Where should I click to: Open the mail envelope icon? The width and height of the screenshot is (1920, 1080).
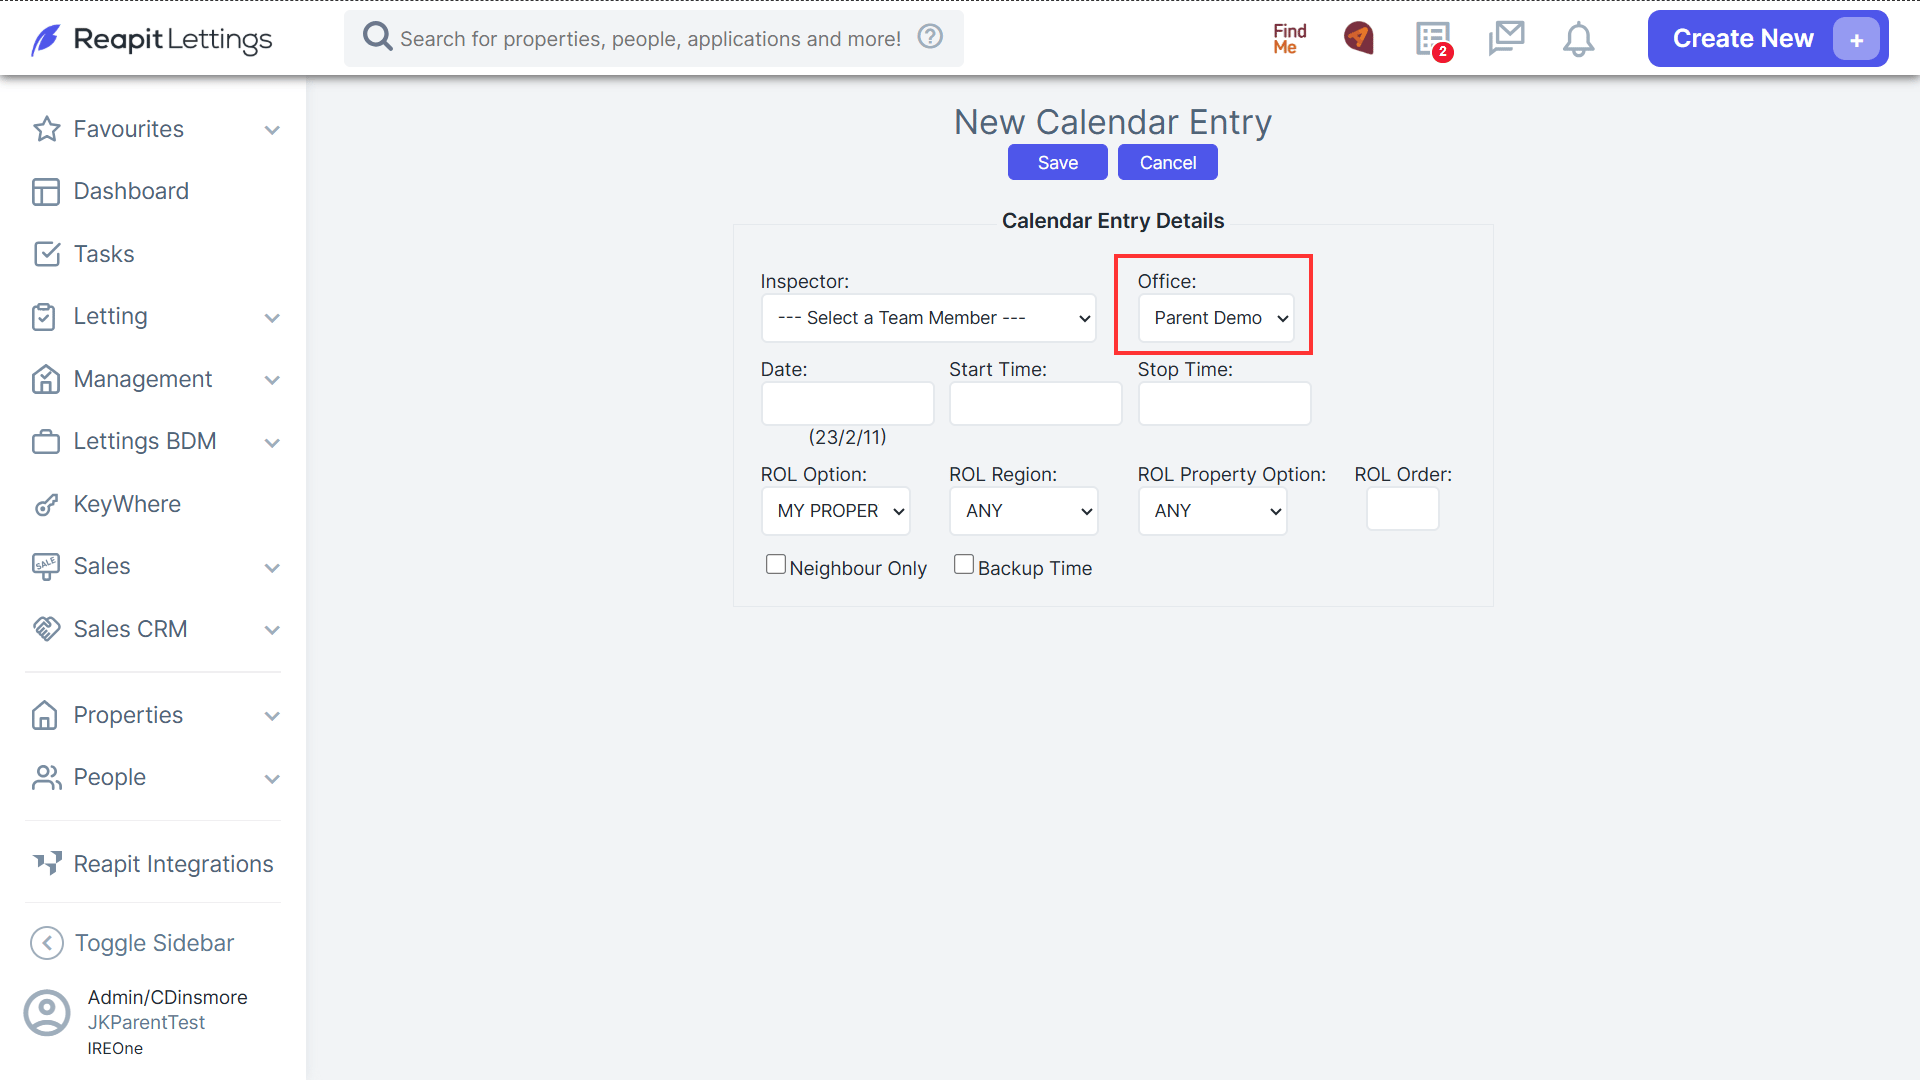1506,38
